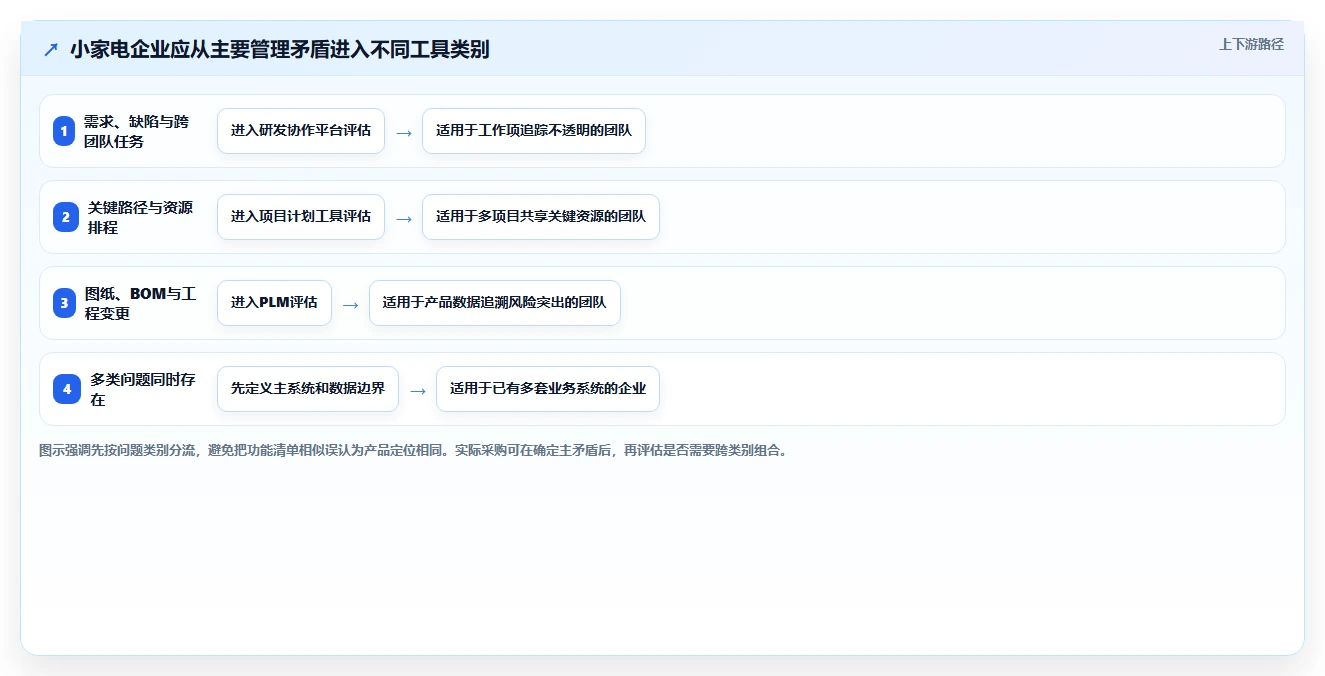The height and width of the screenshot is (676, 1325).
Task: Click the step 3 number badge
Action: [64, 303]
